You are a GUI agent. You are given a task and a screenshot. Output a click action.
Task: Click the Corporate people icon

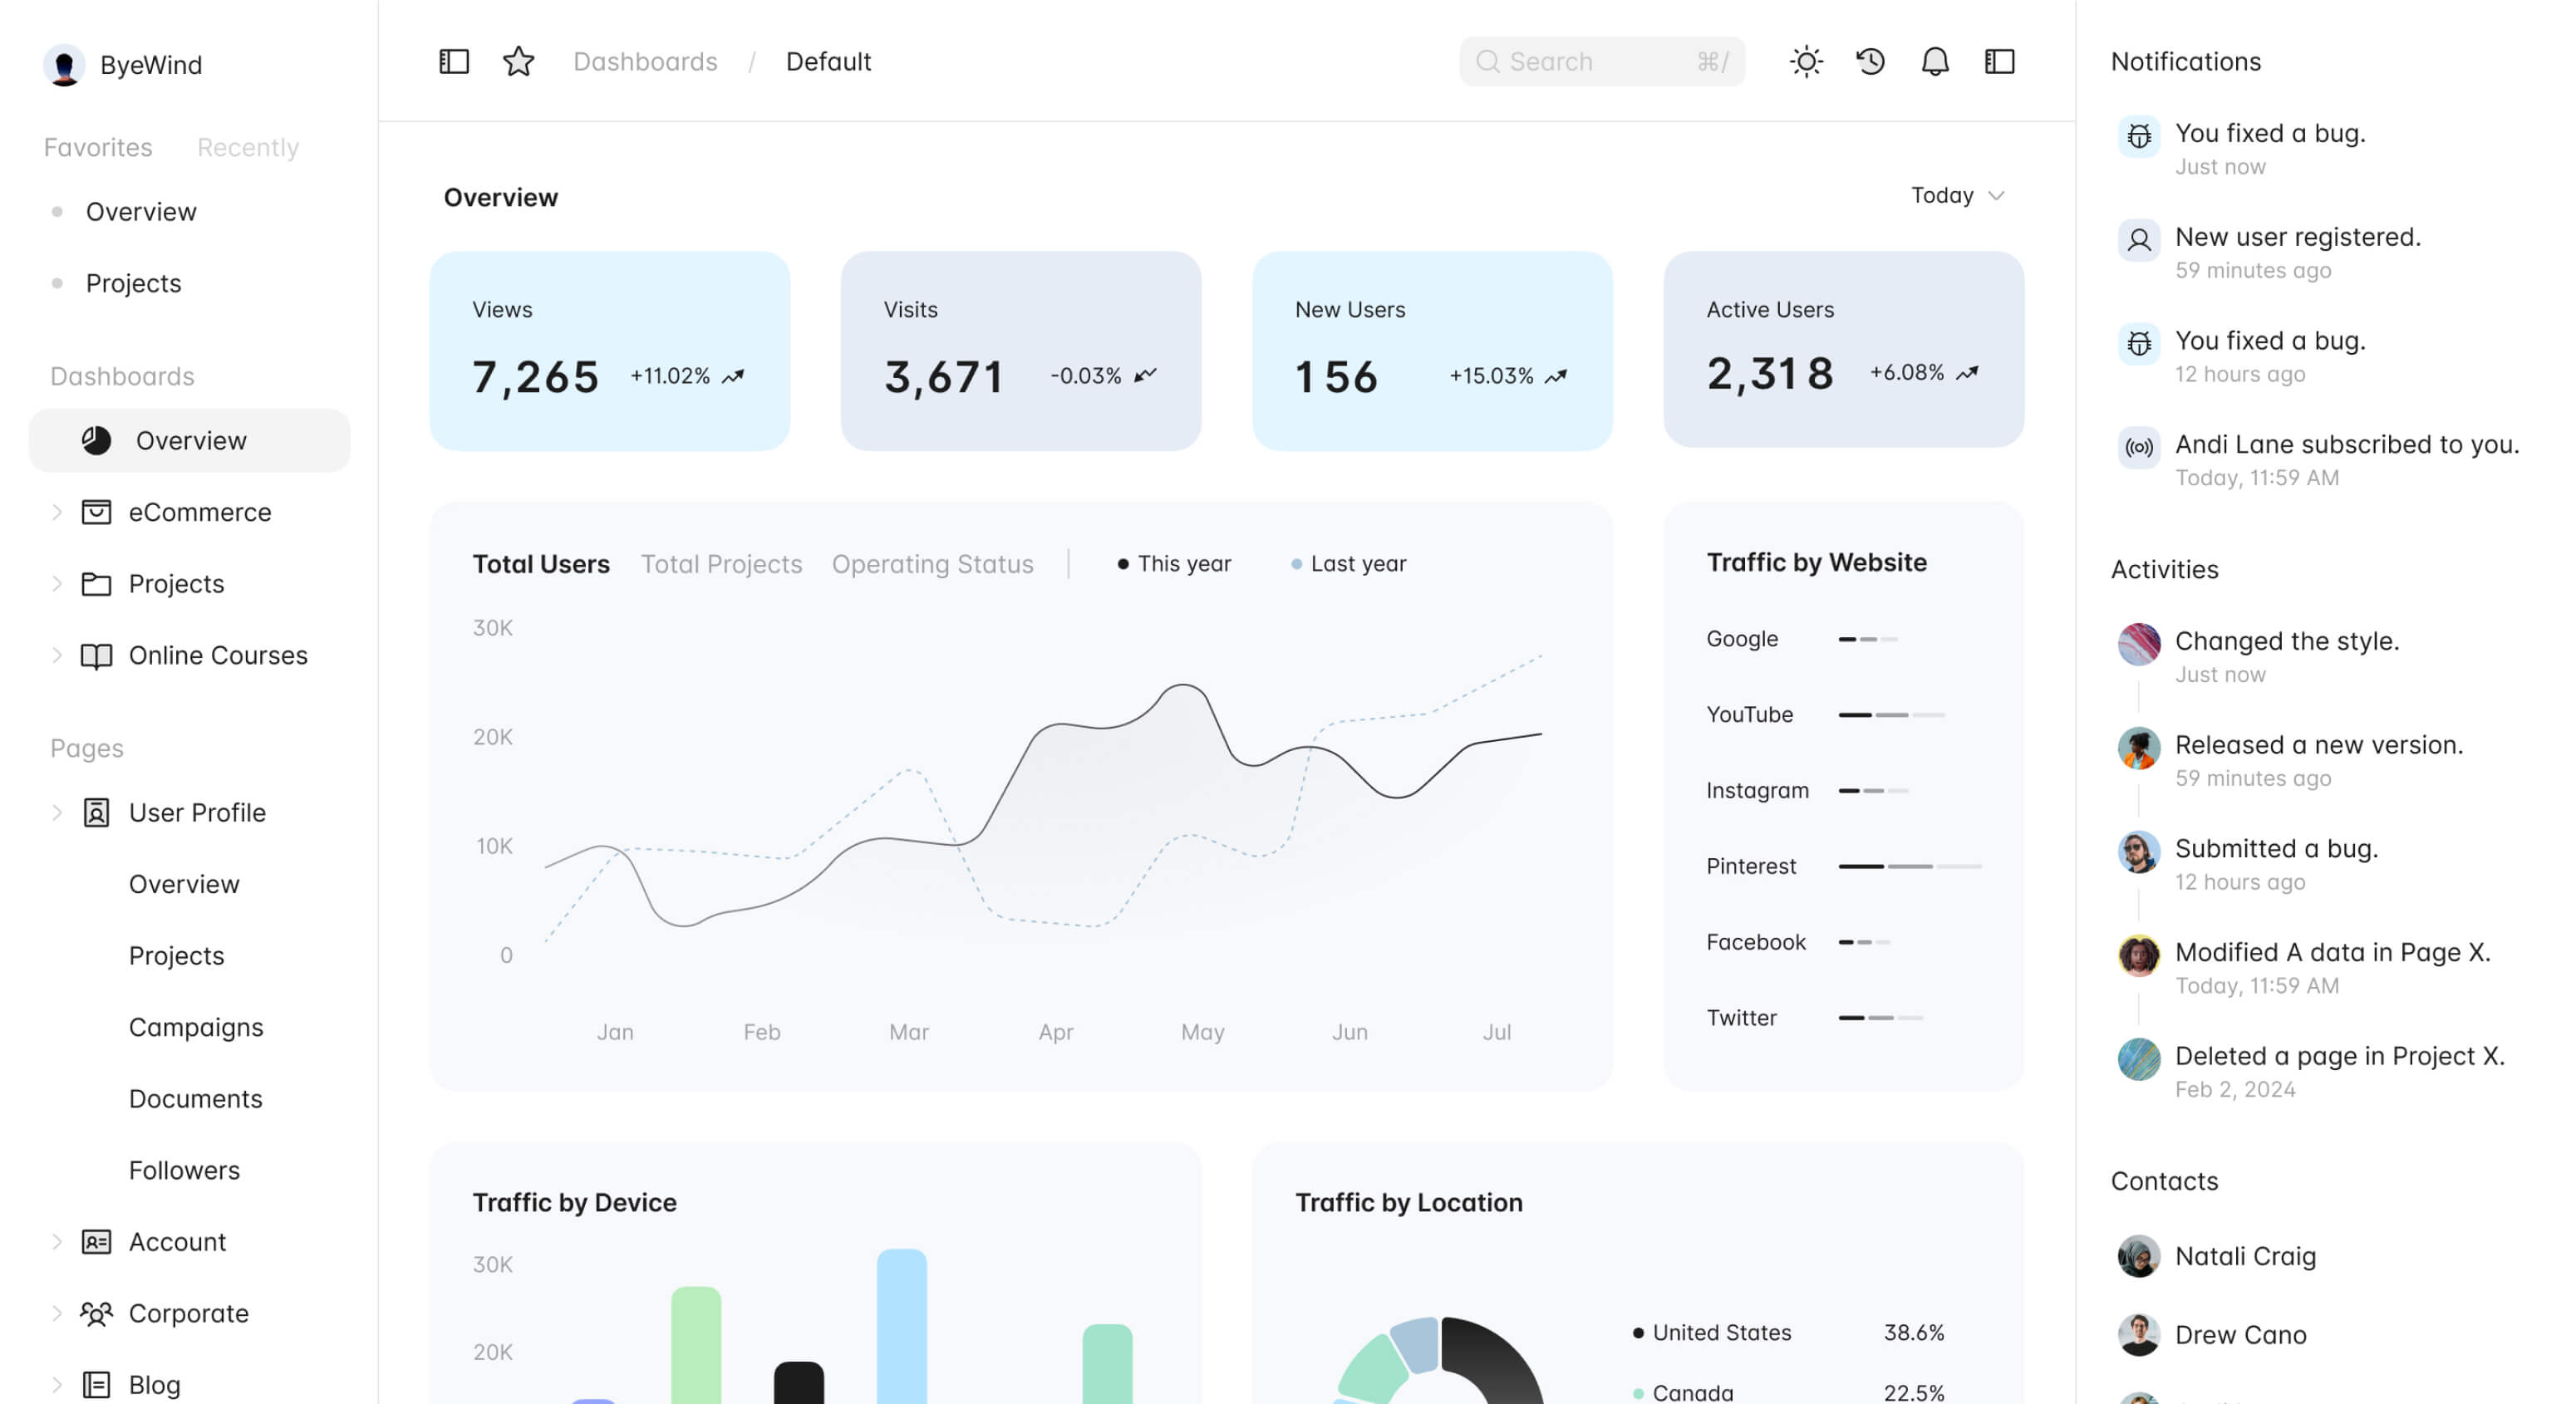96,1313
